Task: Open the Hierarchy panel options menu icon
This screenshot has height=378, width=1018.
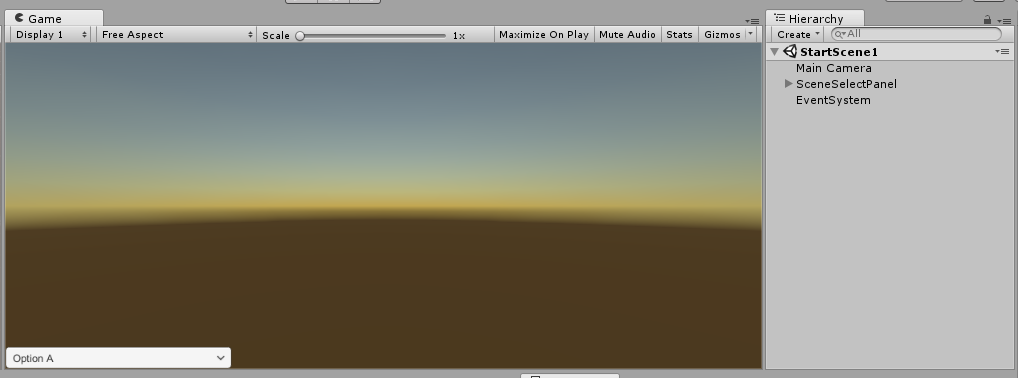Action: (1004, 21)
